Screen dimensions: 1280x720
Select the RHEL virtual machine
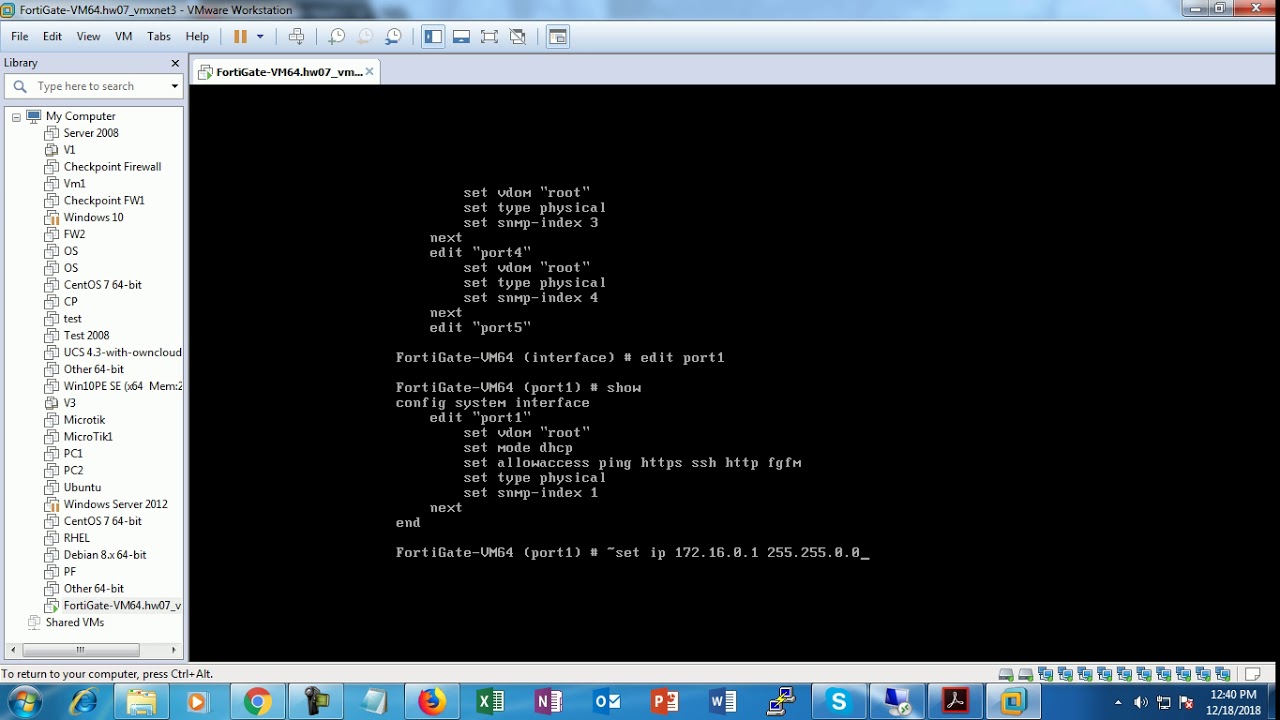coord(76,538)
